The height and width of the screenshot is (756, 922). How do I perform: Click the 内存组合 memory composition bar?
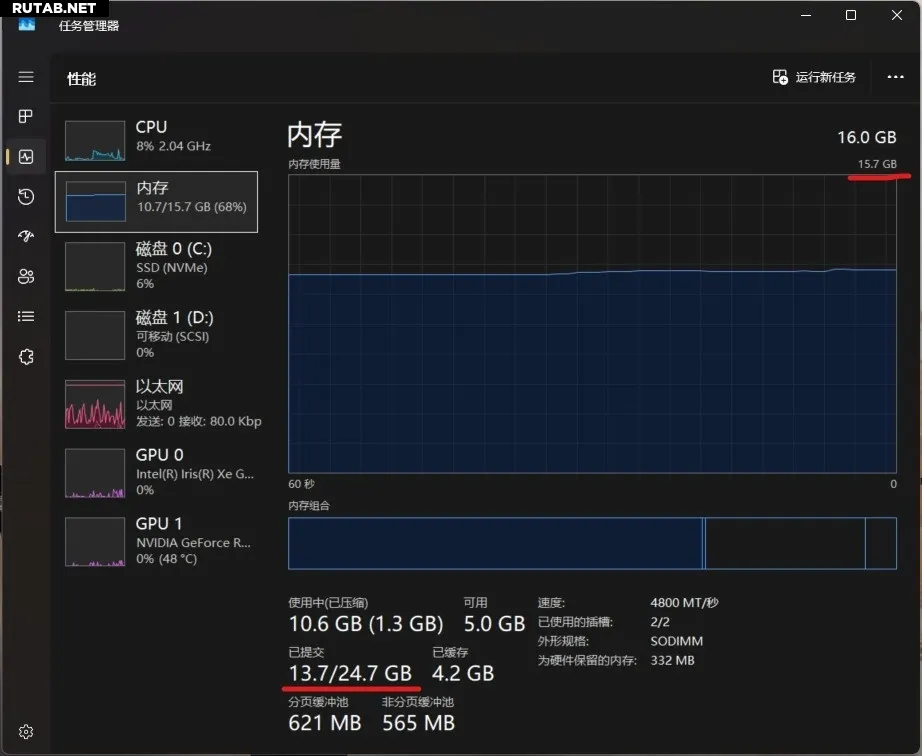point(592,543)
